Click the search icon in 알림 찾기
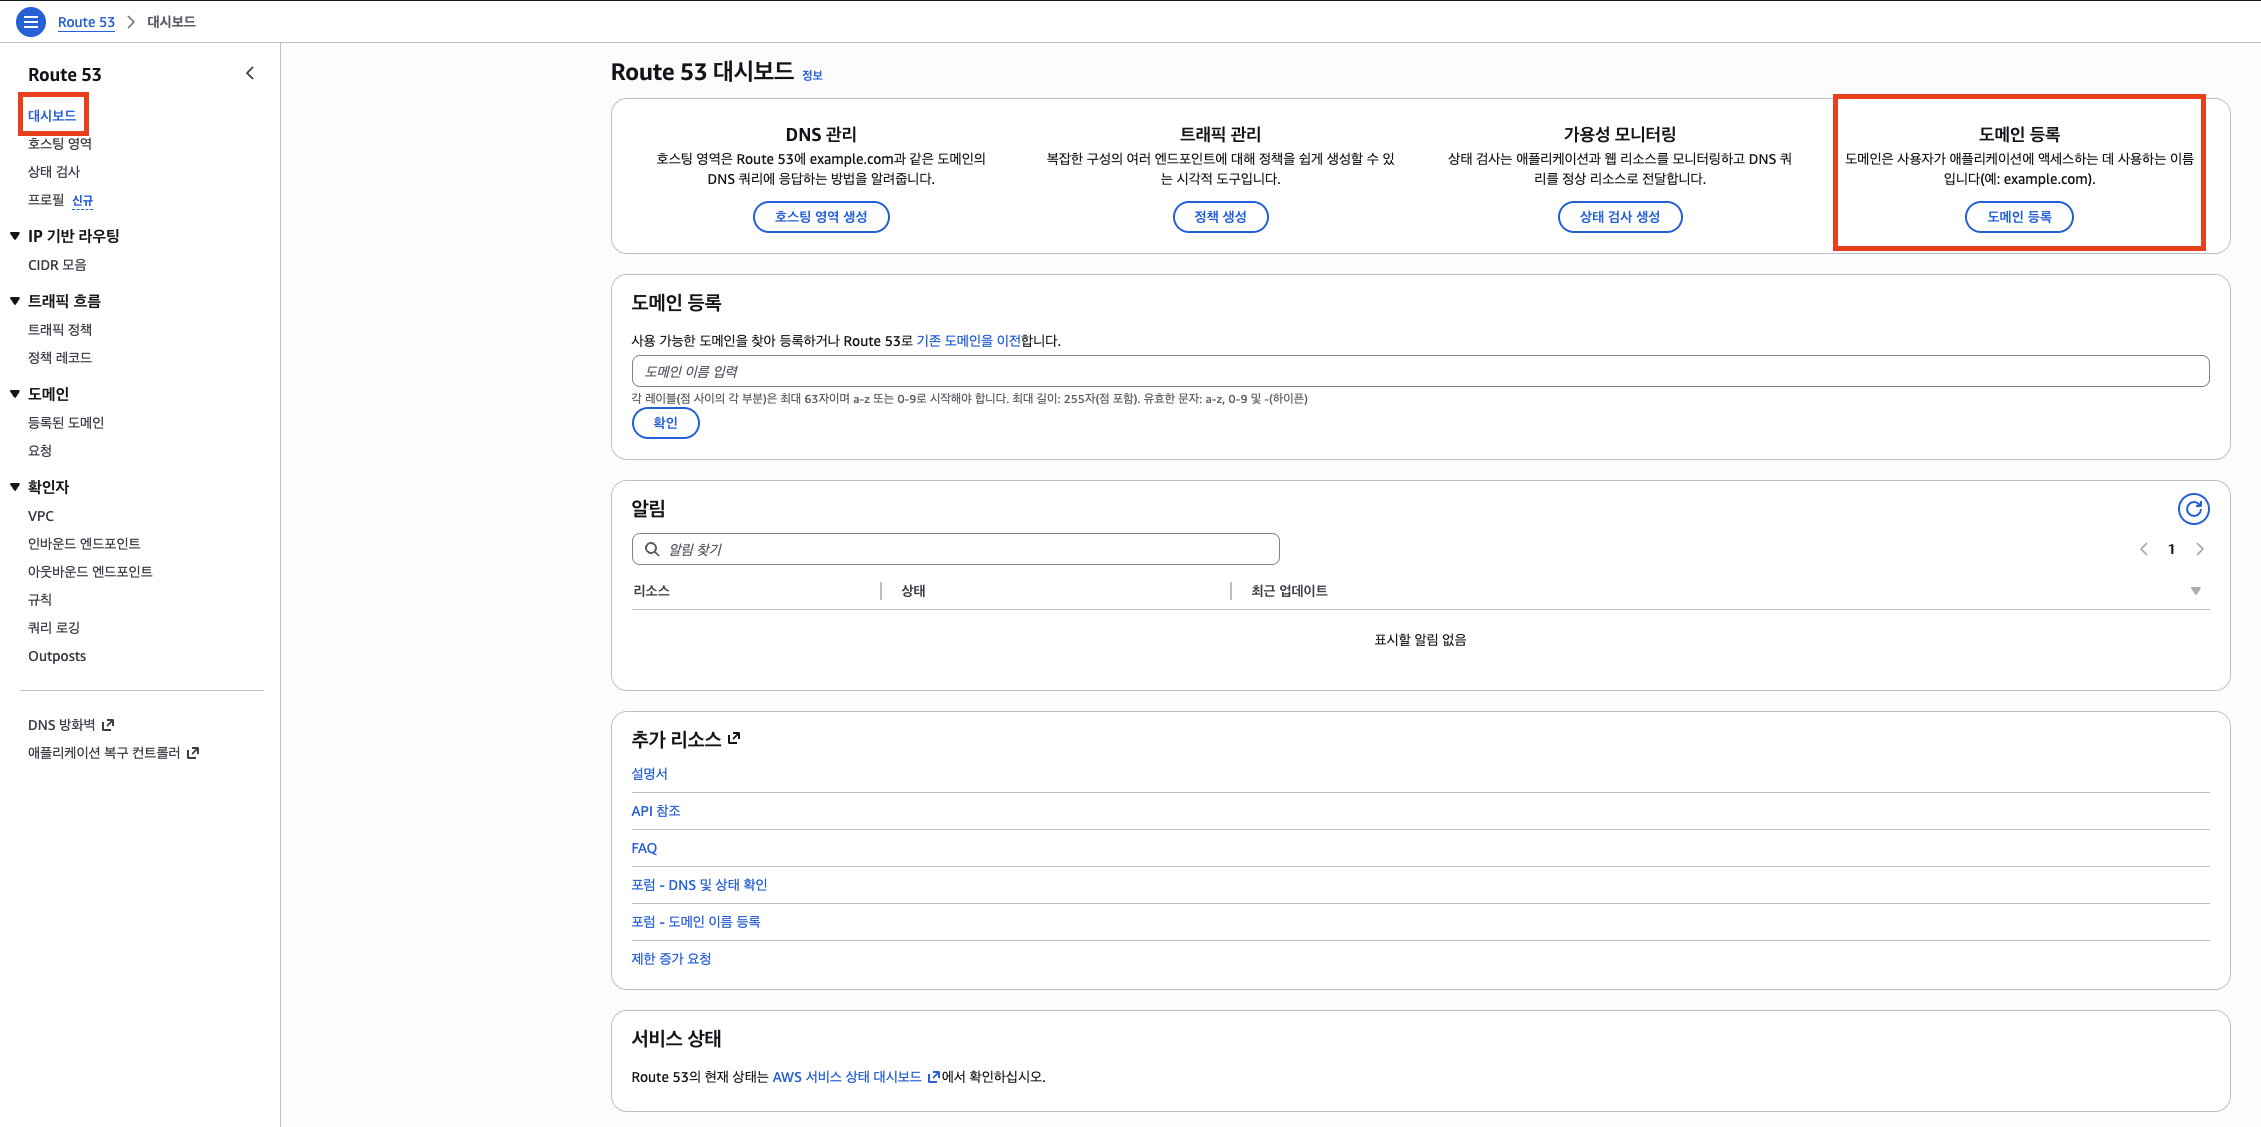2261x1127 pixels. [x=652, y=549]
